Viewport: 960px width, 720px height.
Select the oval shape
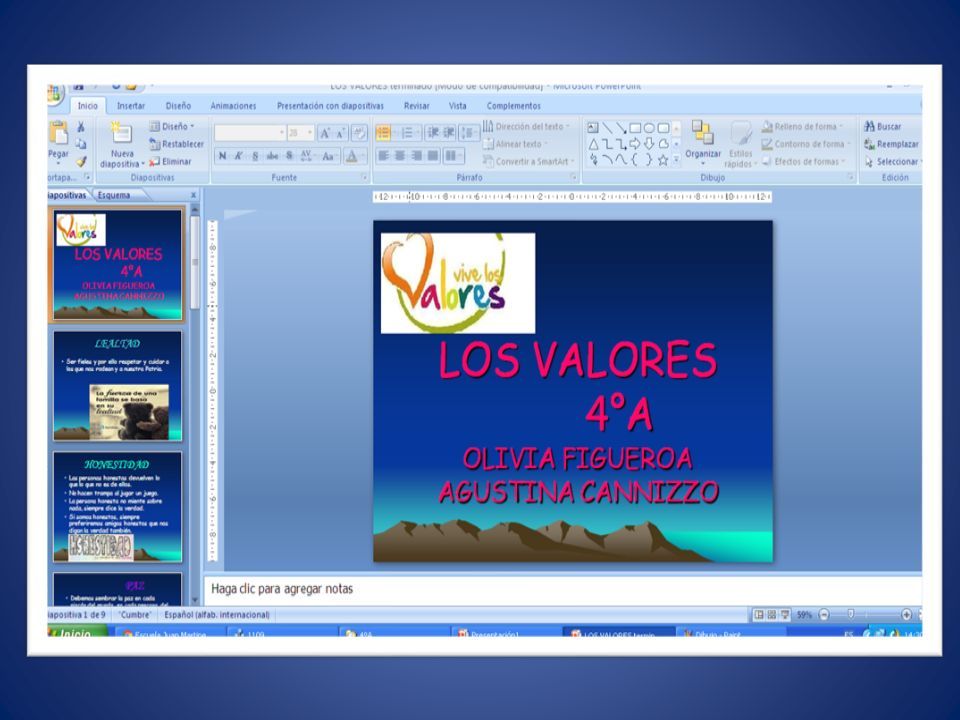[649, 128]
